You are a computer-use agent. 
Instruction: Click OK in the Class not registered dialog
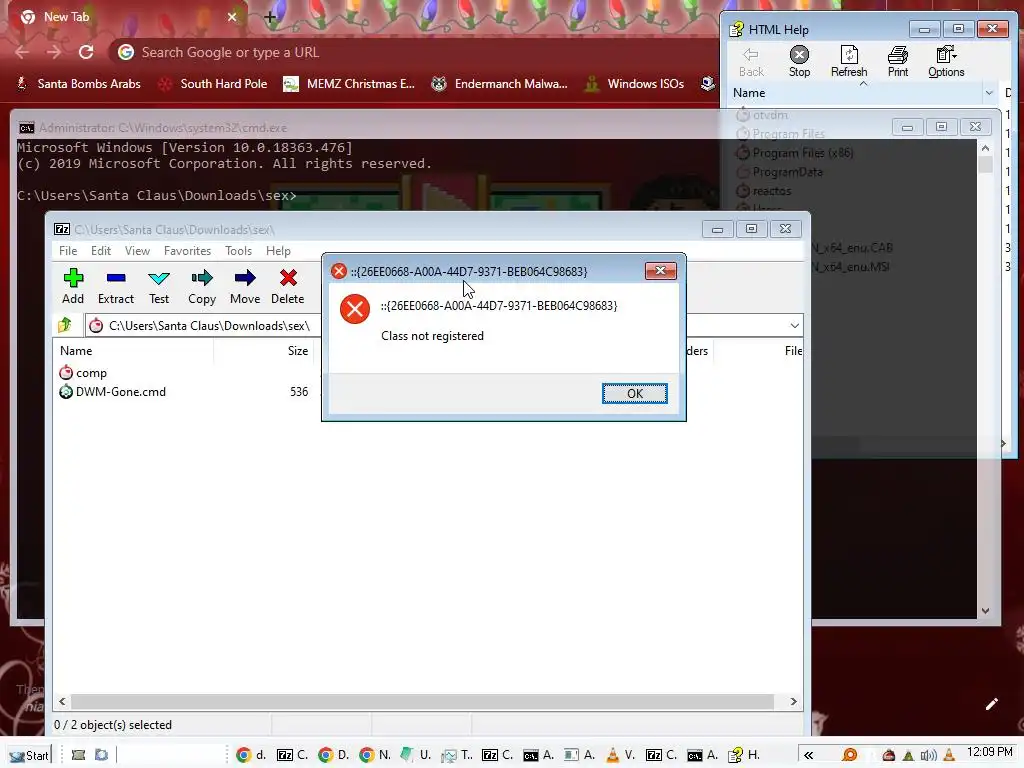point(635,394)
